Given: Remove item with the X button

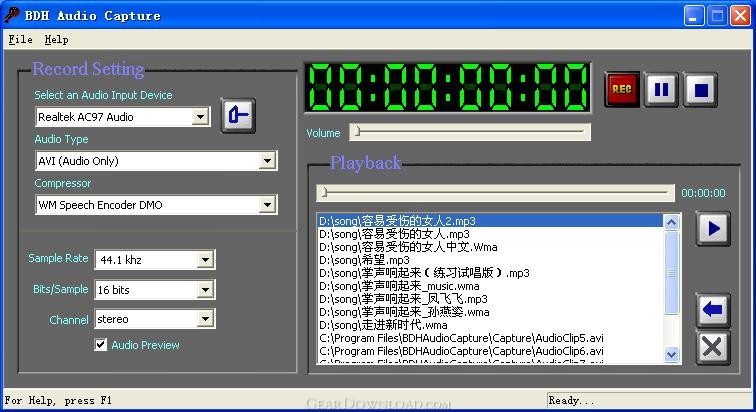Looking at the screenshot, I should coord(713,347).
